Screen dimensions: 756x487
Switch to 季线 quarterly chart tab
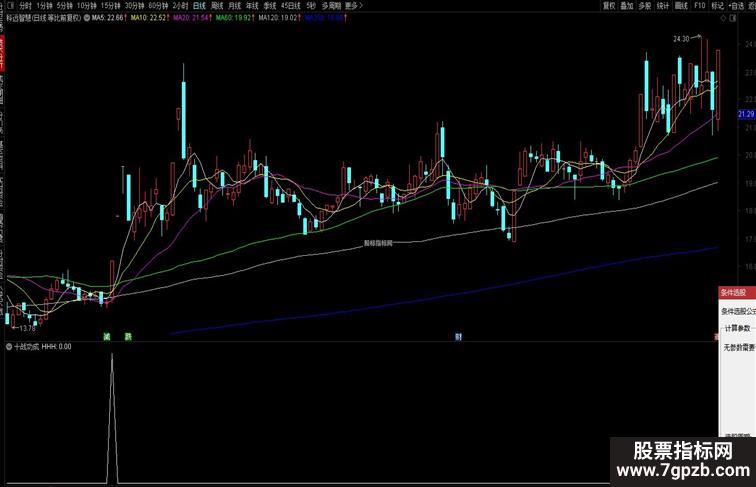270,6
